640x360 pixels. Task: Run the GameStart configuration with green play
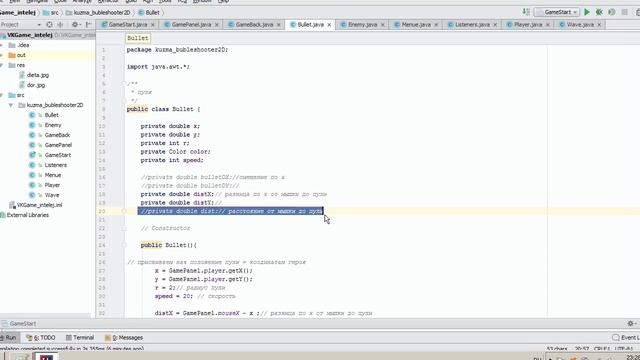point(587,12)
